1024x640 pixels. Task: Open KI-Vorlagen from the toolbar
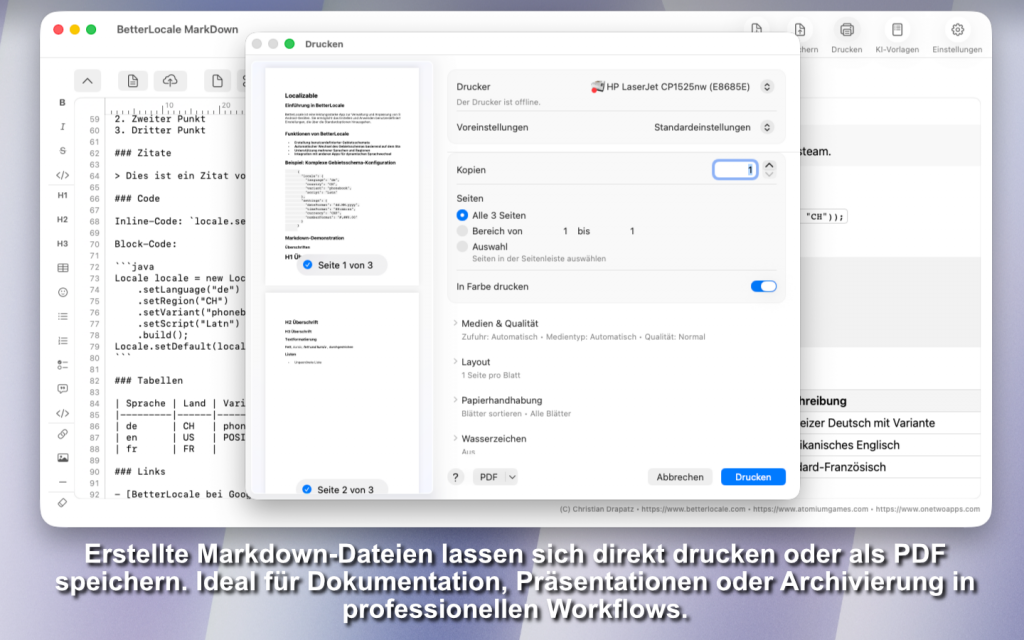click(x=897, y=35)
